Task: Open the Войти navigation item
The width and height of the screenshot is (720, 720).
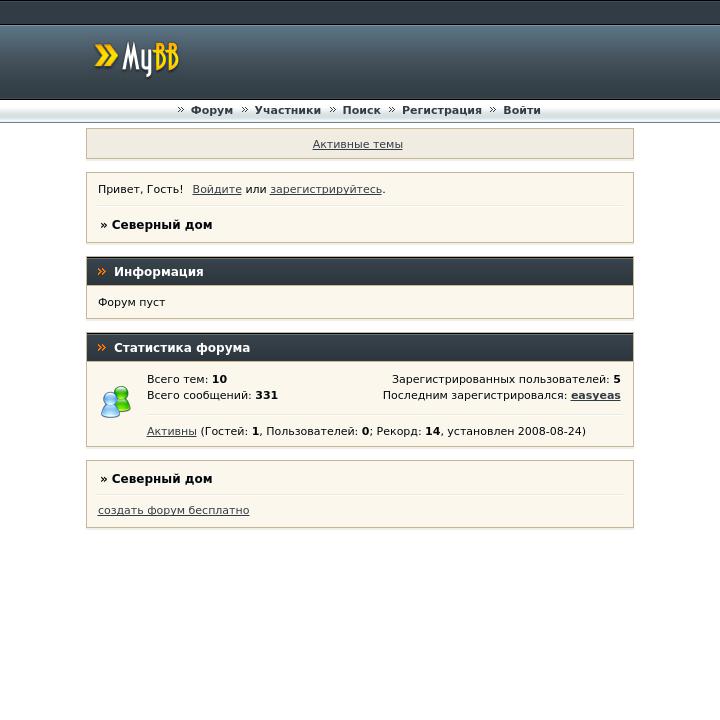Action: tap(522, 110)
